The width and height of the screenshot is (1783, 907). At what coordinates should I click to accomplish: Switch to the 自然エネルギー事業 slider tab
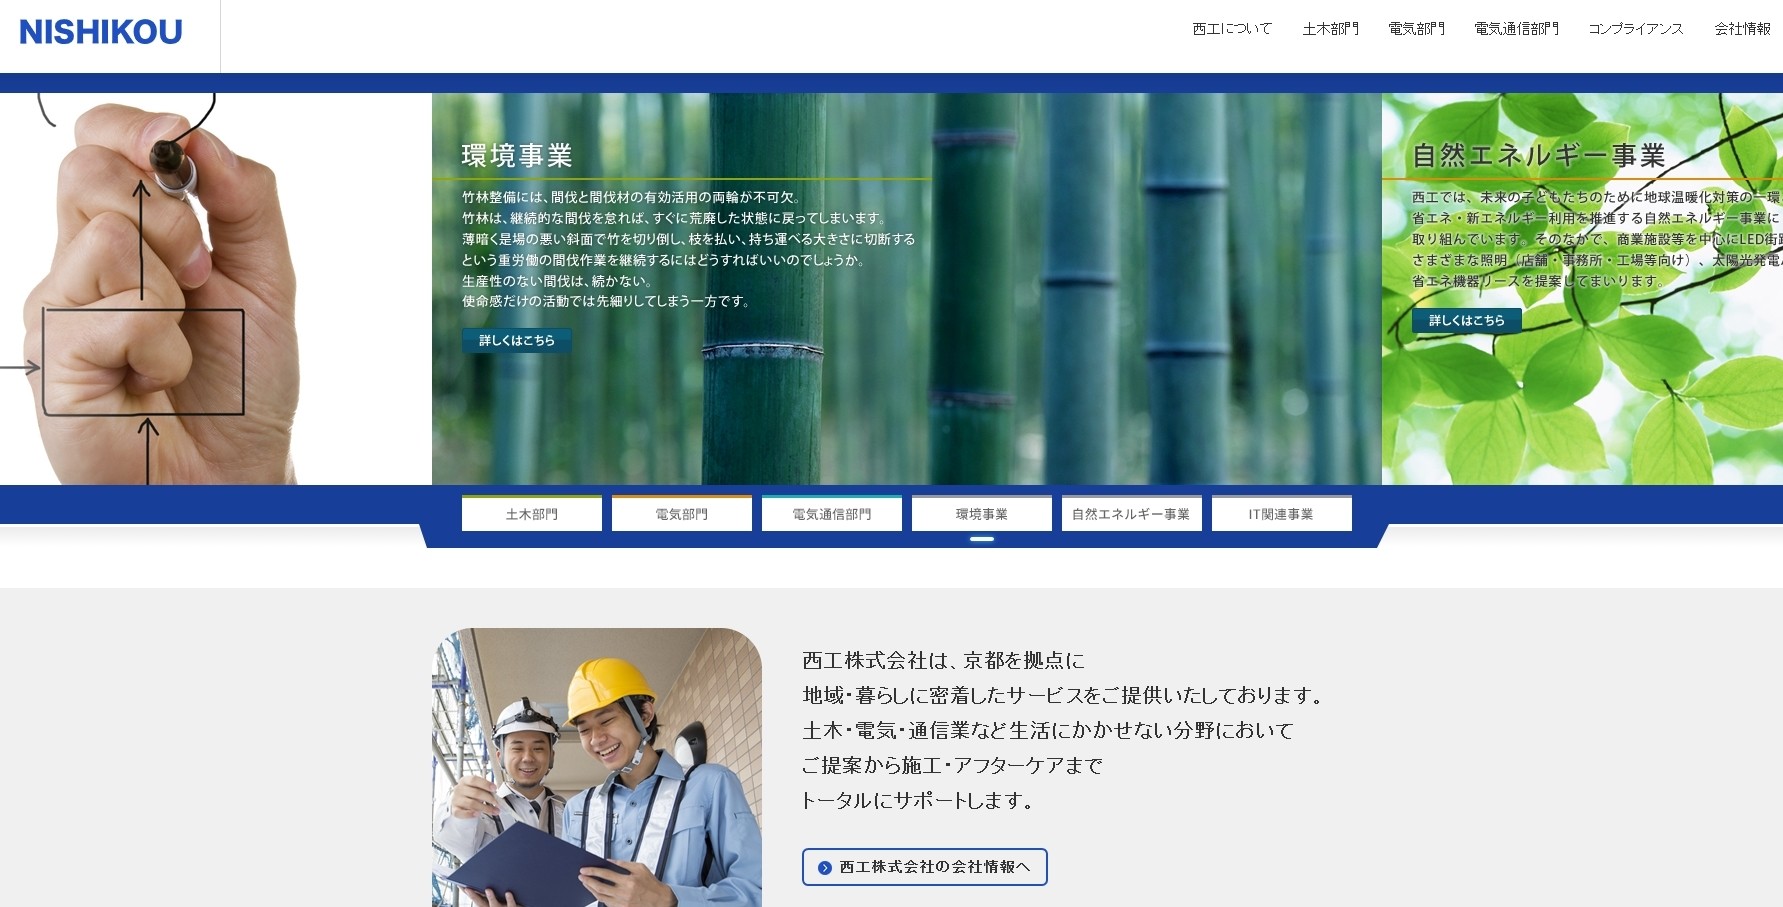point(1131,514)
